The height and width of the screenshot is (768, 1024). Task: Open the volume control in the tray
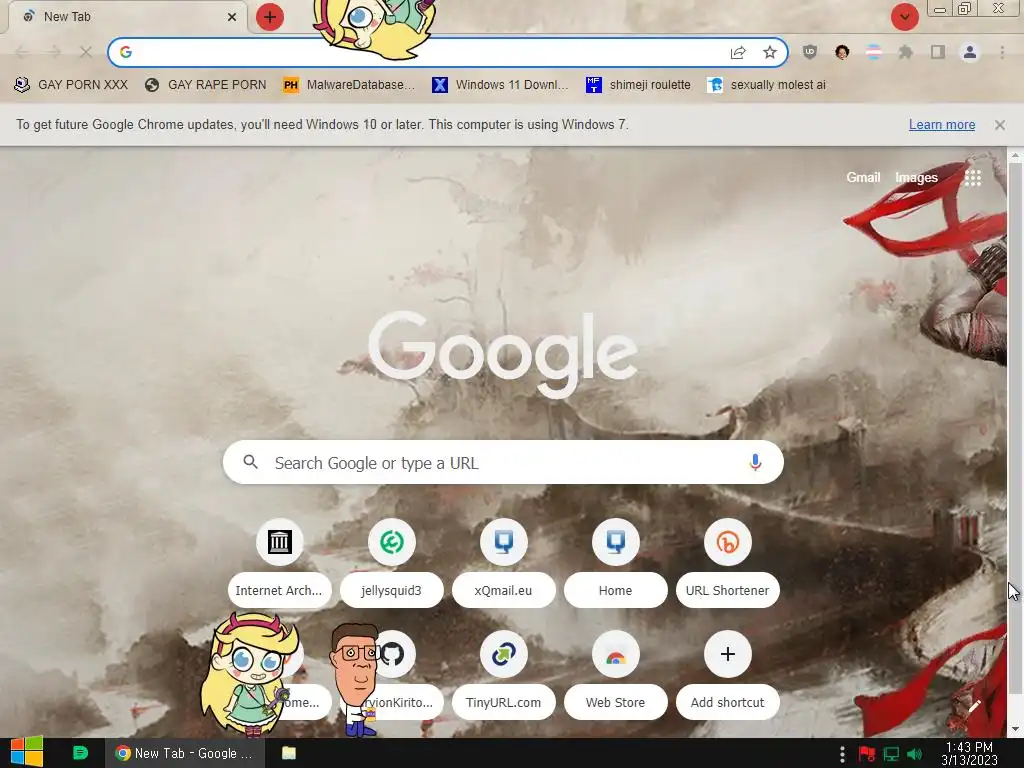[915, 754]
